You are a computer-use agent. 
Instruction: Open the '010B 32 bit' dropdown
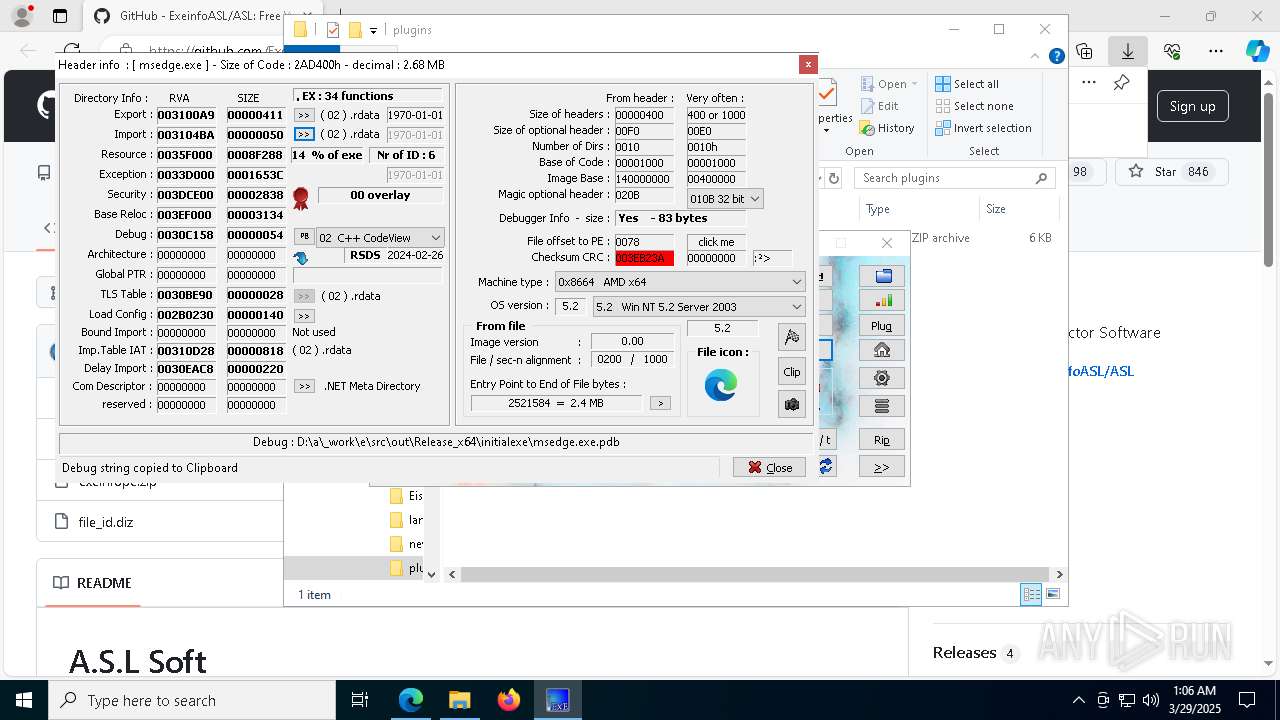[725, 199]
